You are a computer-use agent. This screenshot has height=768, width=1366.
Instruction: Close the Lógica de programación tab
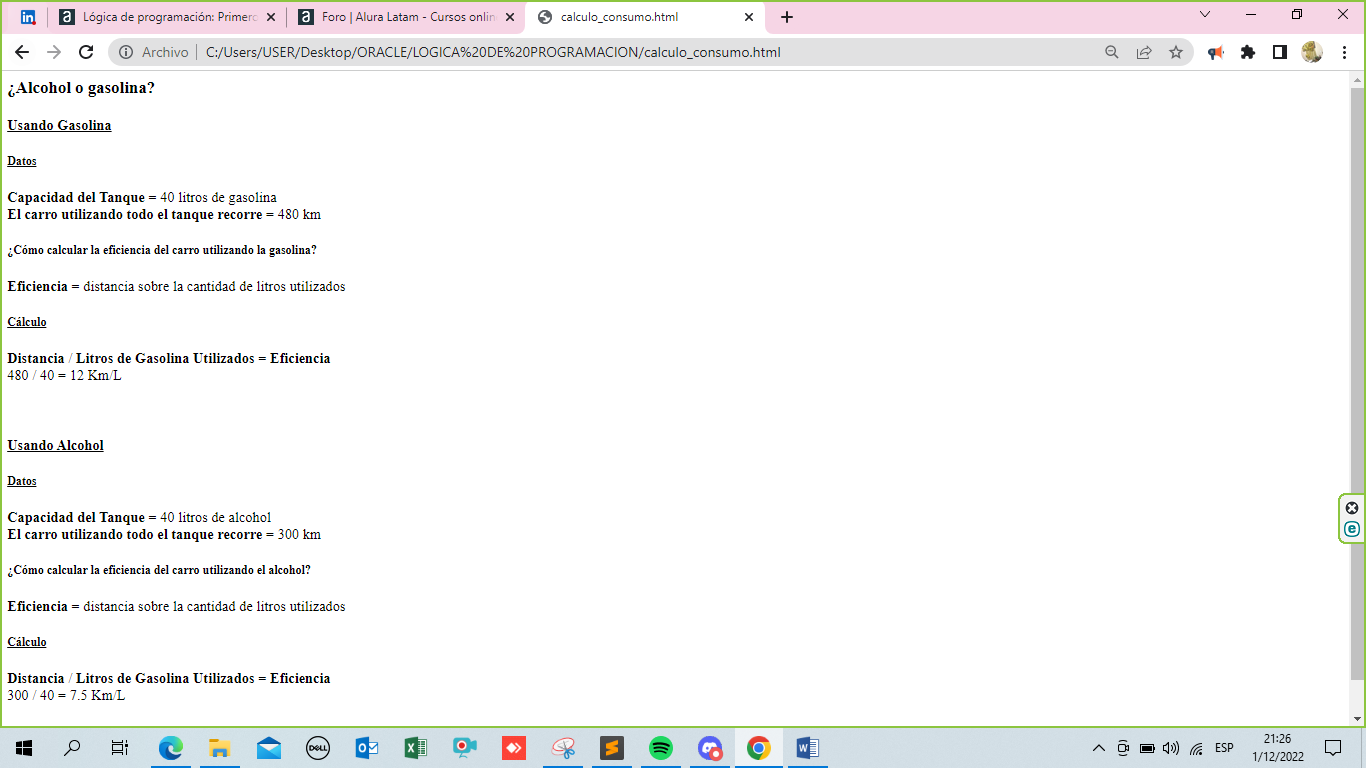coord(270,17)
